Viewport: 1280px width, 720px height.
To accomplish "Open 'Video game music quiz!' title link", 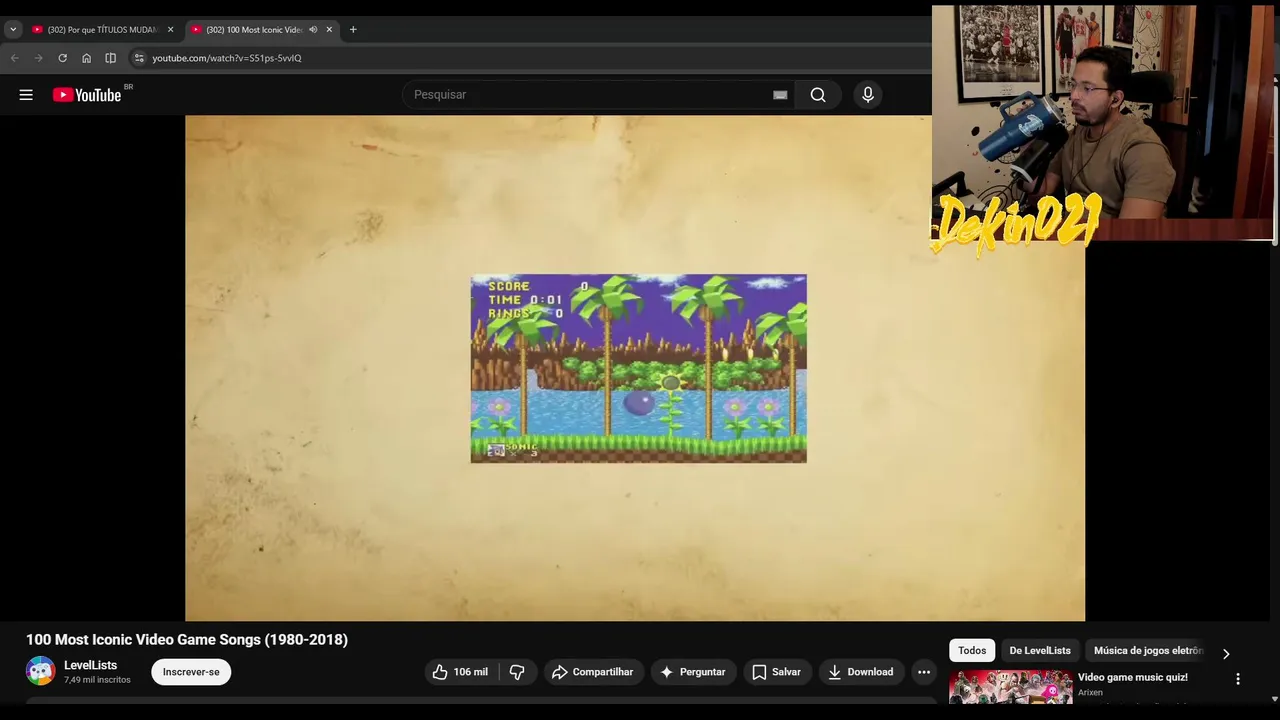I will 1133,677.
